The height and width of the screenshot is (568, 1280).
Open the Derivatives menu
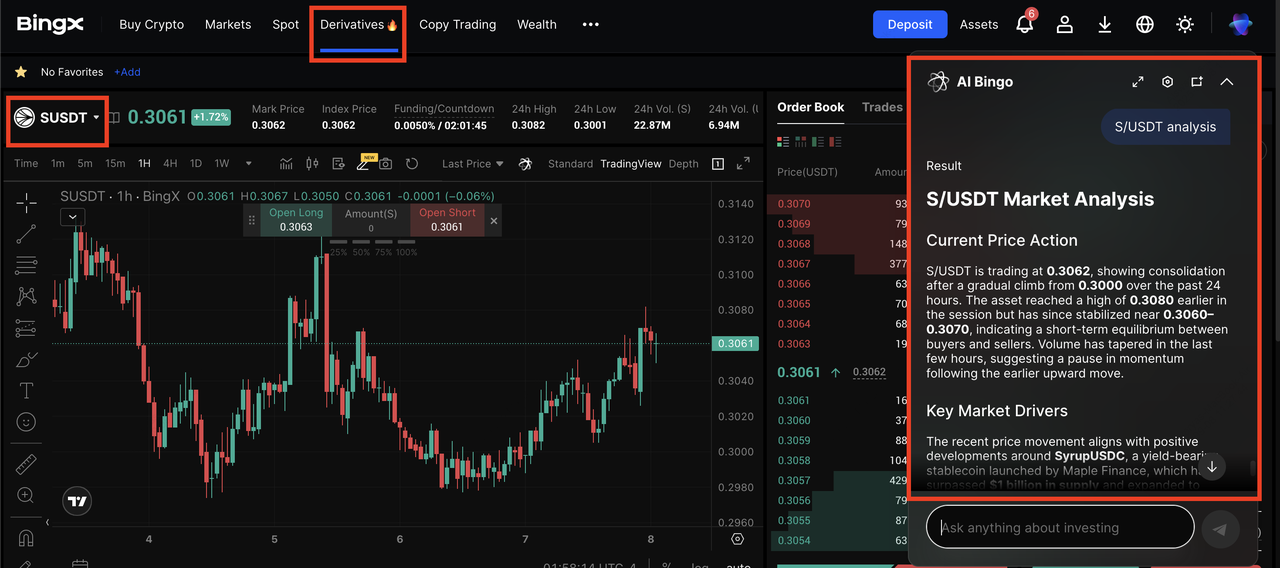pos(359,24)
